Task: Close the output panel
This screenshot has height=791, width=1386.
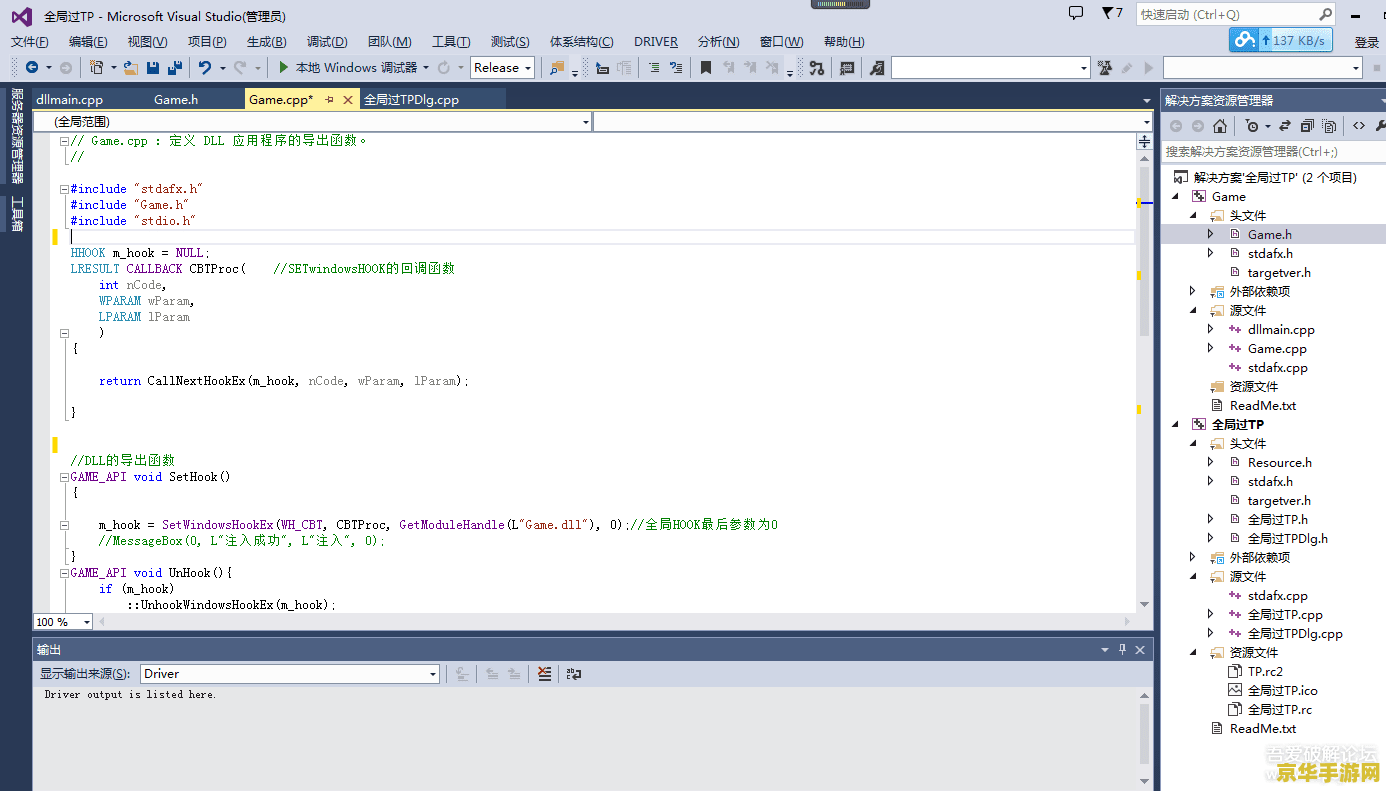Action: pyautogui.click(x=1140, y=650)
